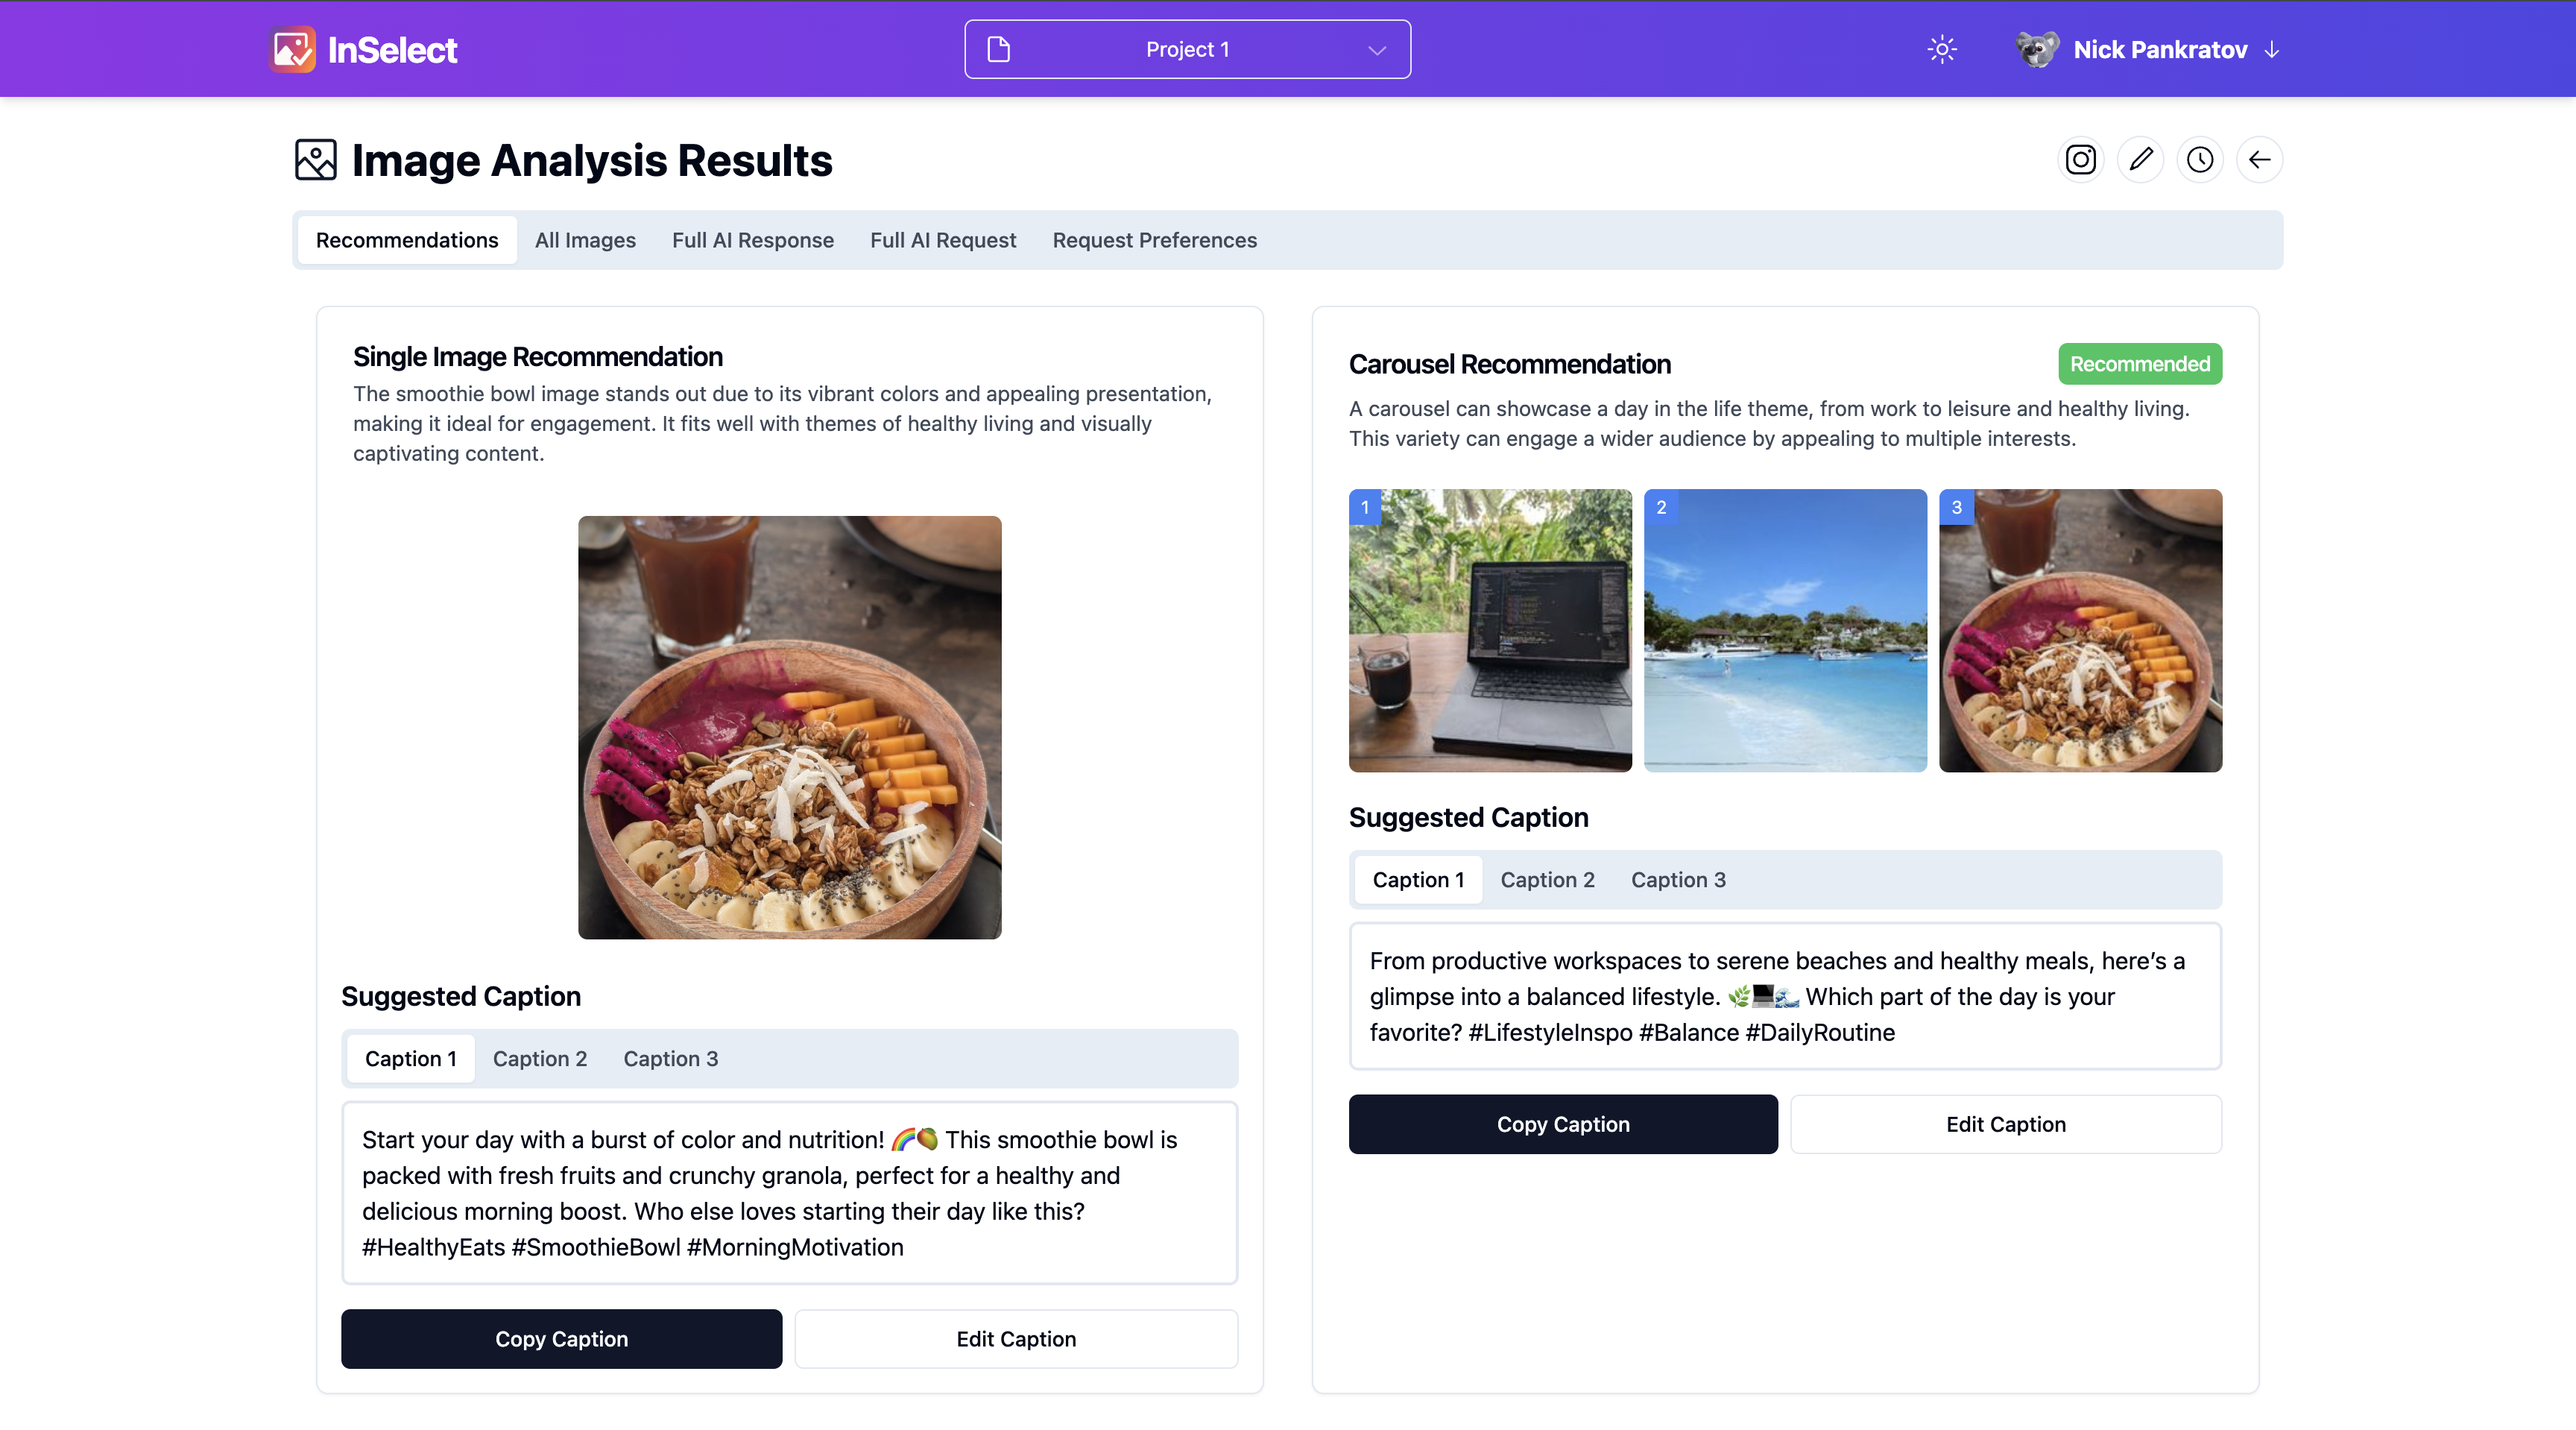Select Caption 3 in the carousel captions
Image resolution: width=2576 pixels, height=1430 pixels.
tap(1677, 880)
